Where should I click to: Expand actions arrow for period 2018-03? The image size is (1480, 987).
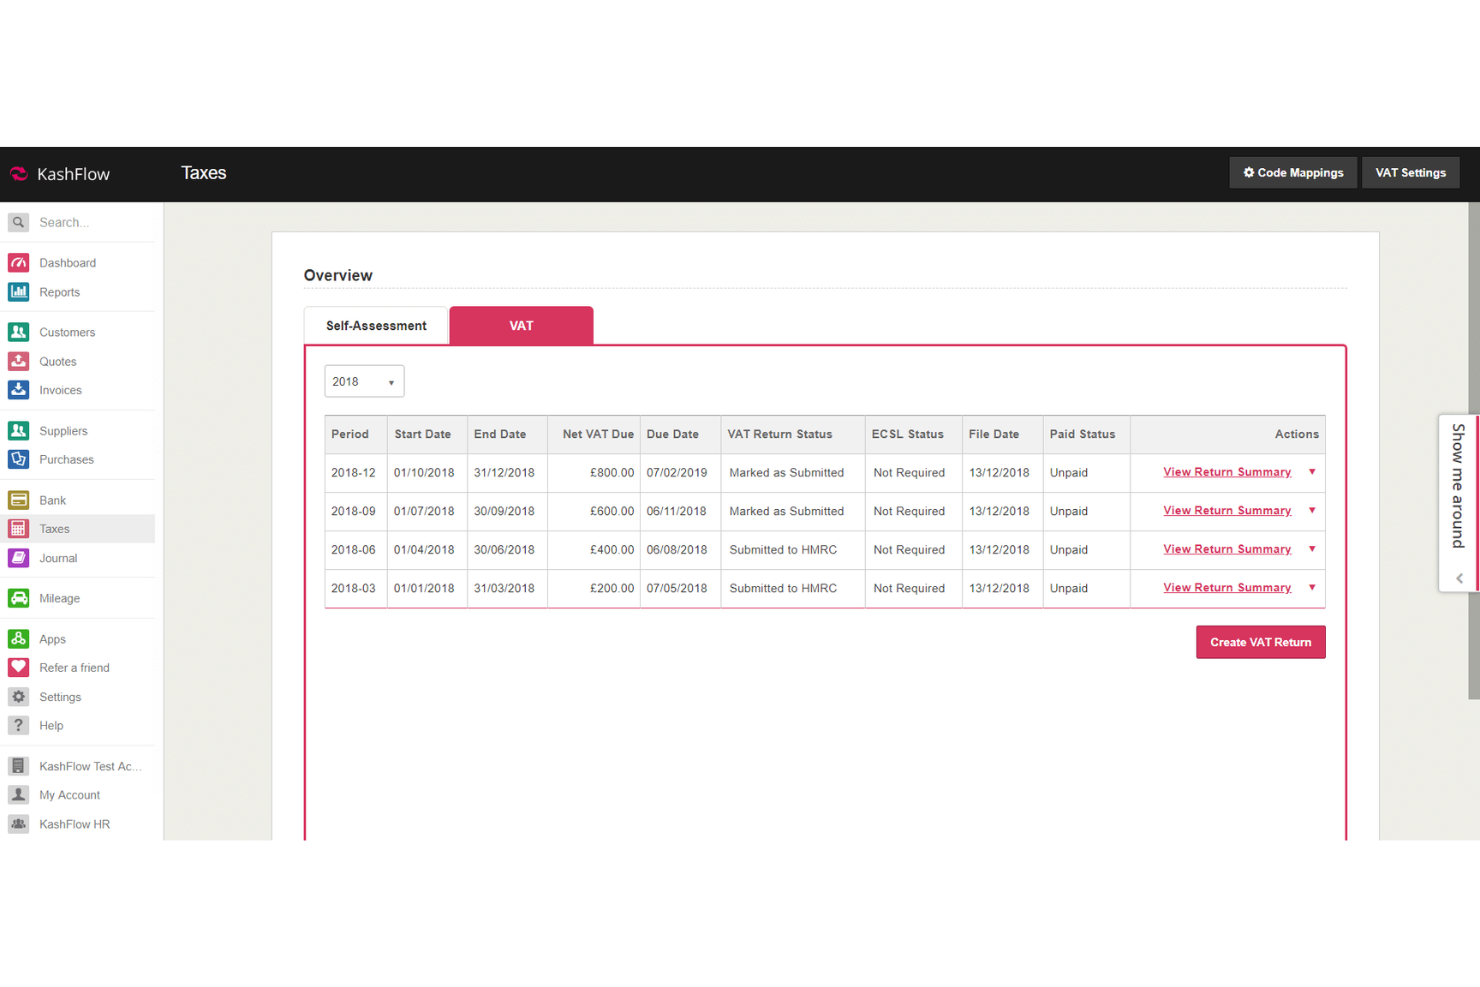point(1312,587)
